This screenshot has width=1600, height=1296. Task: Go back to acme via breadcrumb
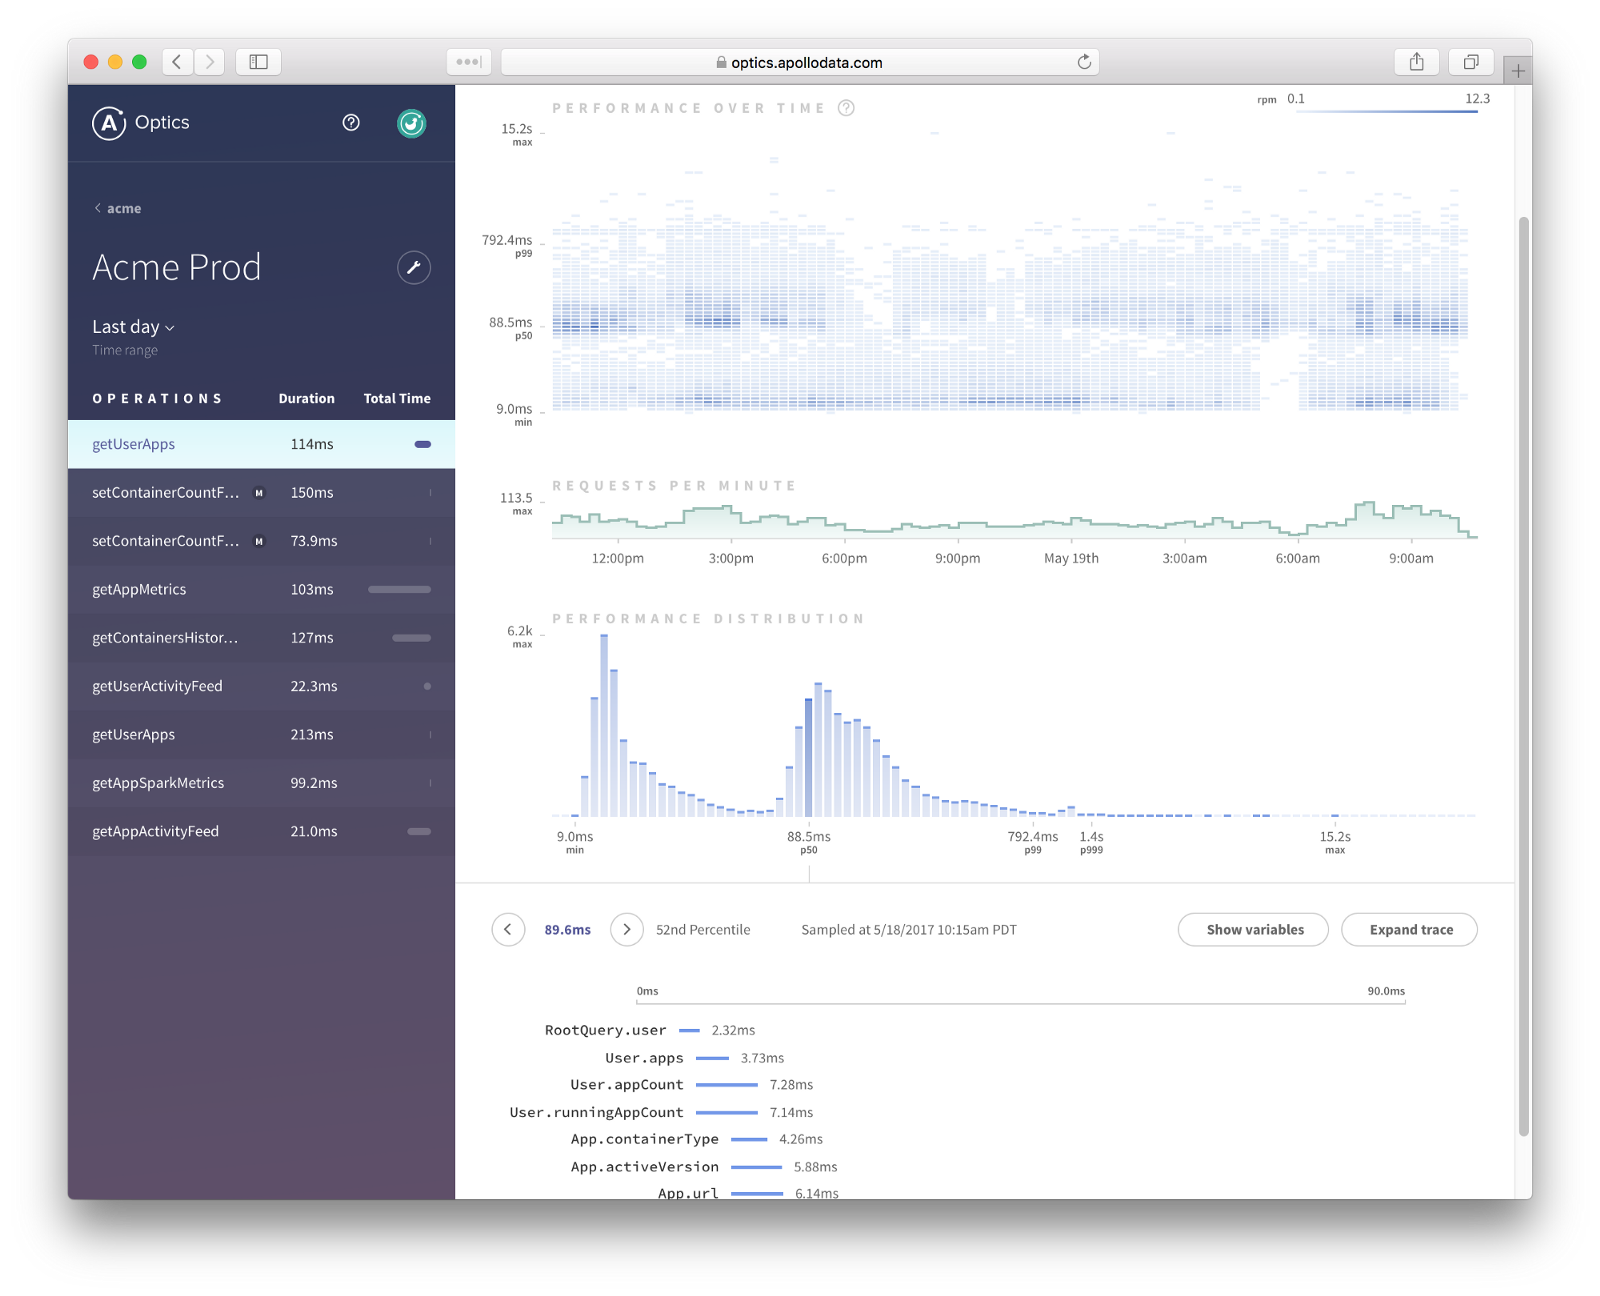click(118, 209)
